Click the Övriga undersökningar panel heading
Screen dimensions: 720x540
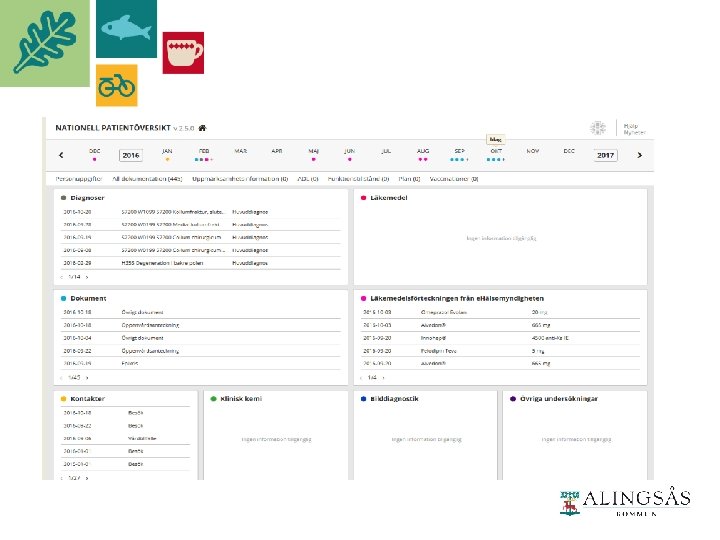(559, 399)
